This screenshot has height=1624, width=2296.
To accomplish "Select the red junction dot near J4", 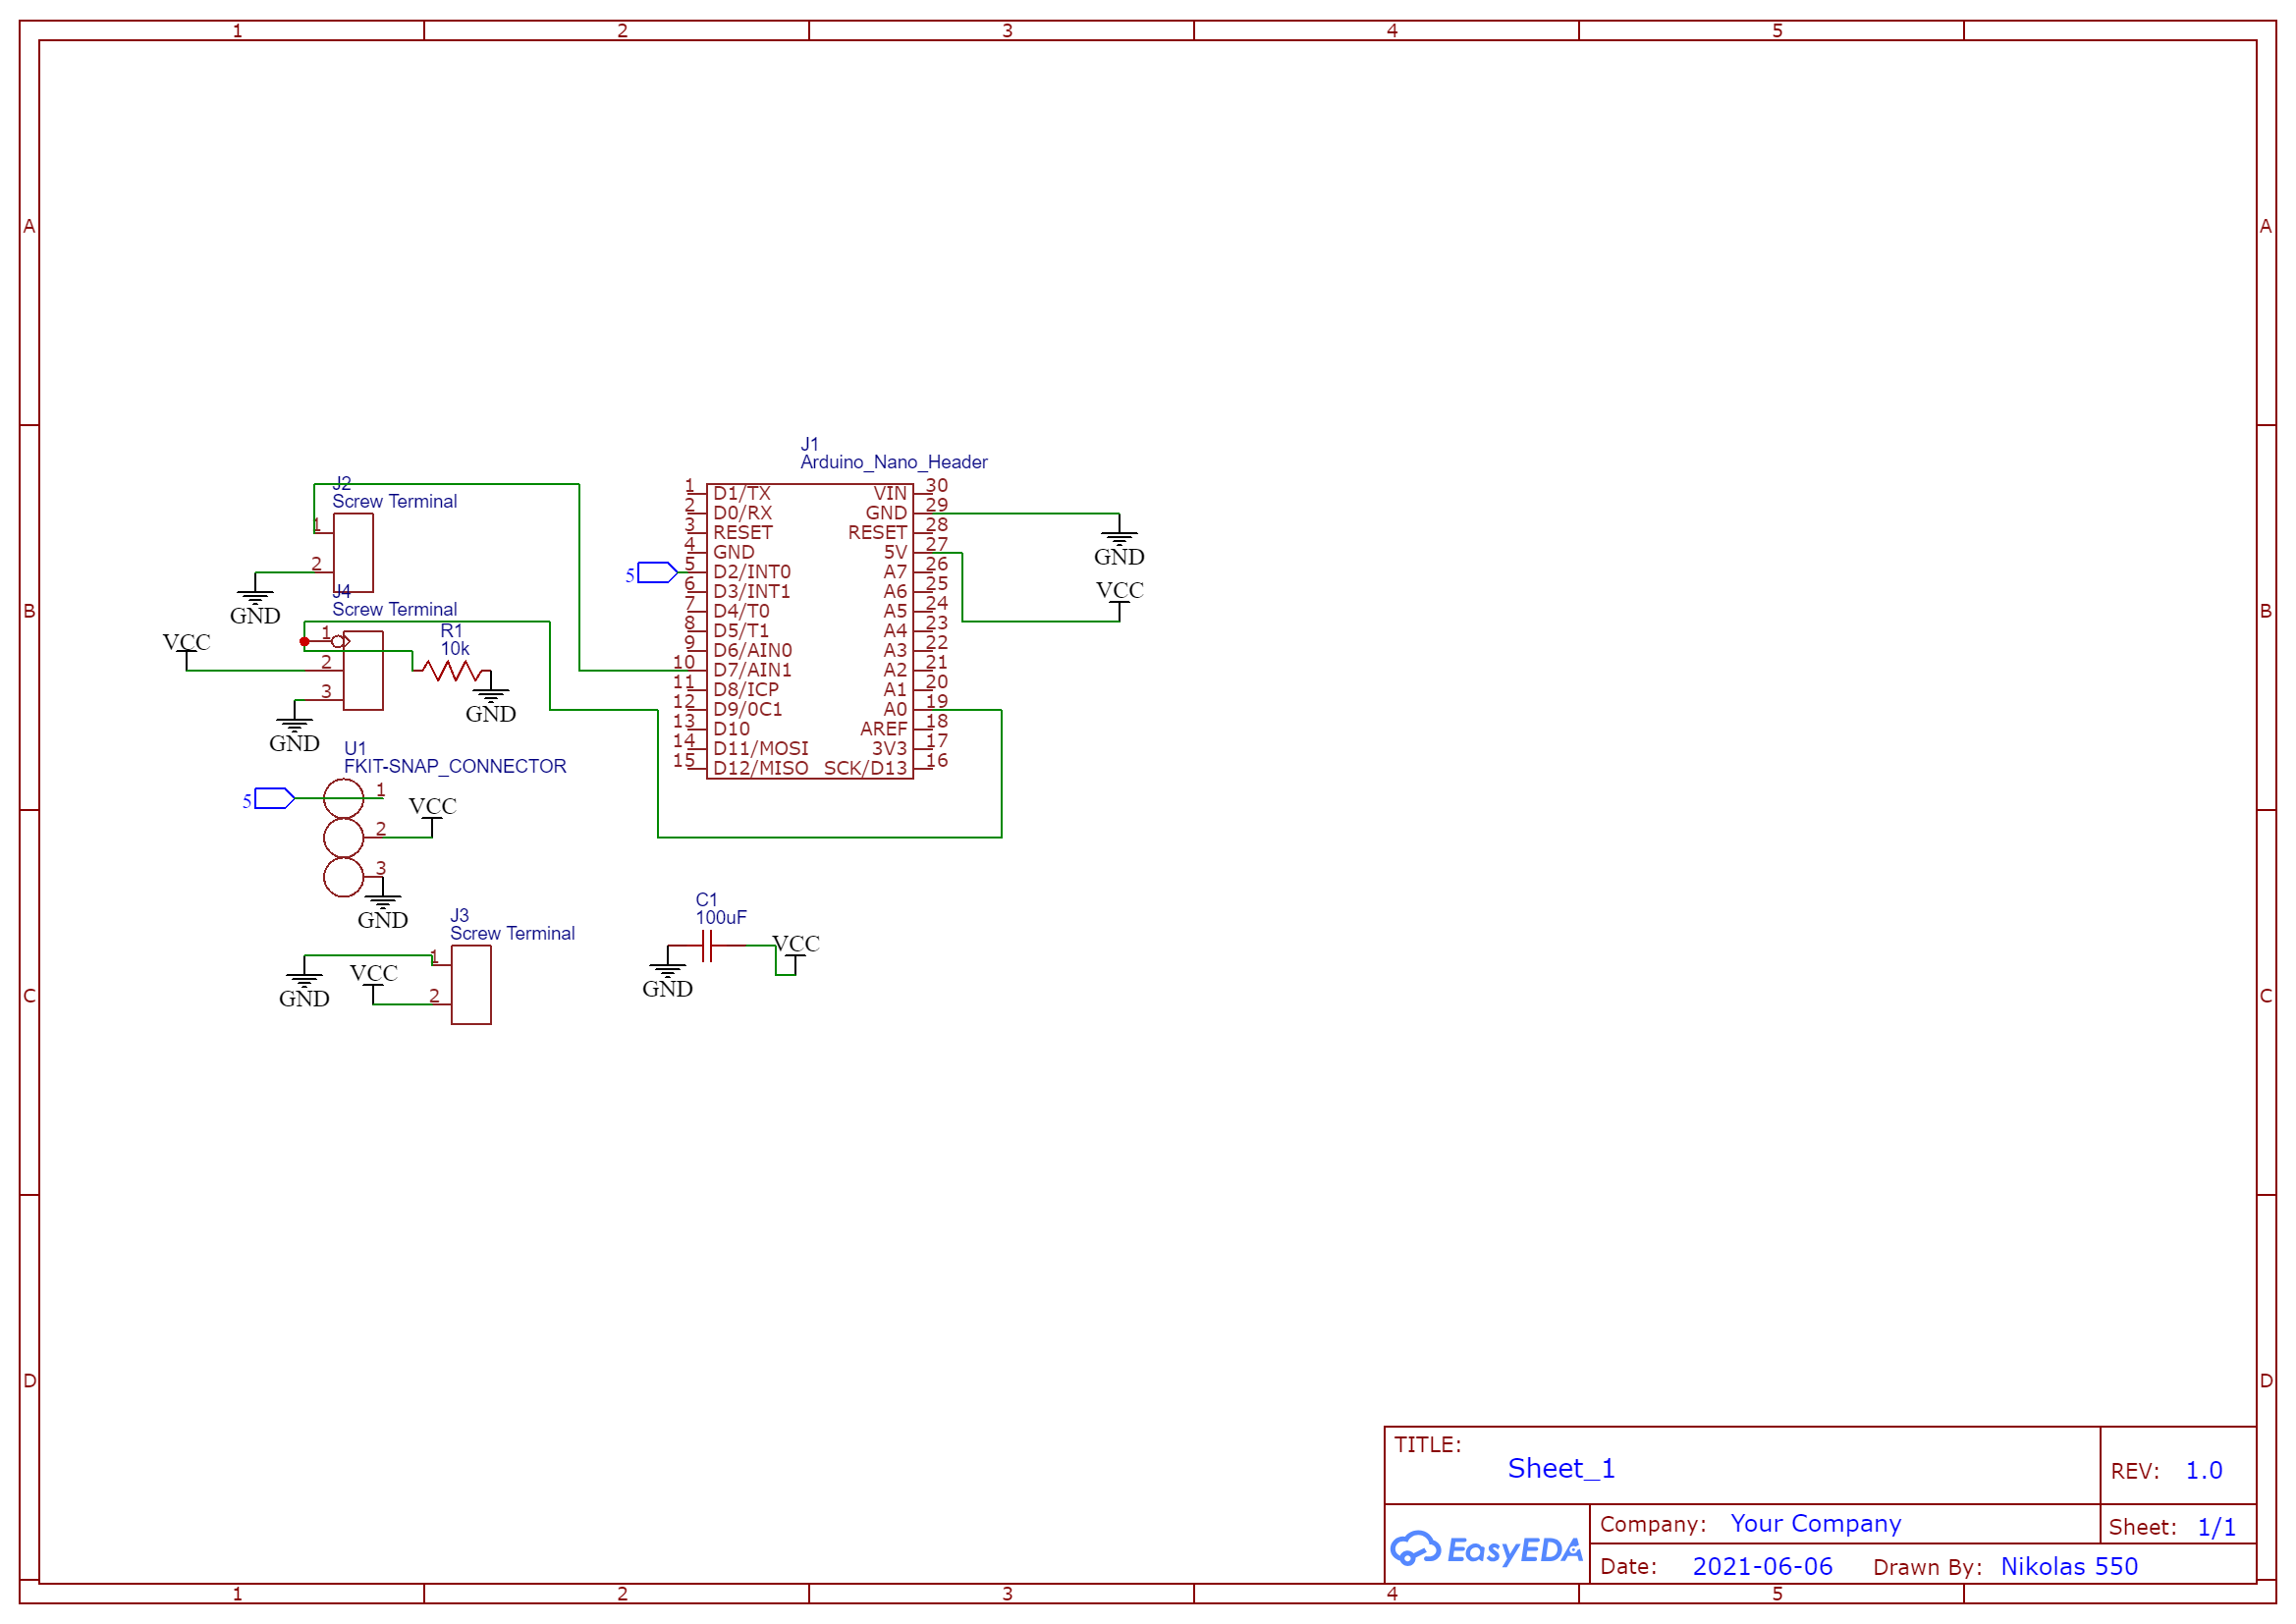I will point(304,642).
